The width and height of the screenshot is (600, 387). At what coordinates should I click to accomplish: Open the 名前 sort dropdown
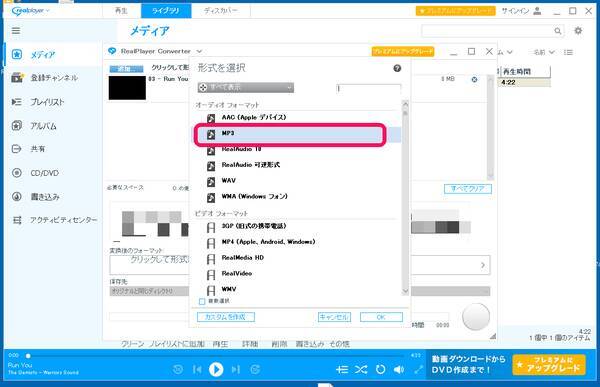[544, 52]
